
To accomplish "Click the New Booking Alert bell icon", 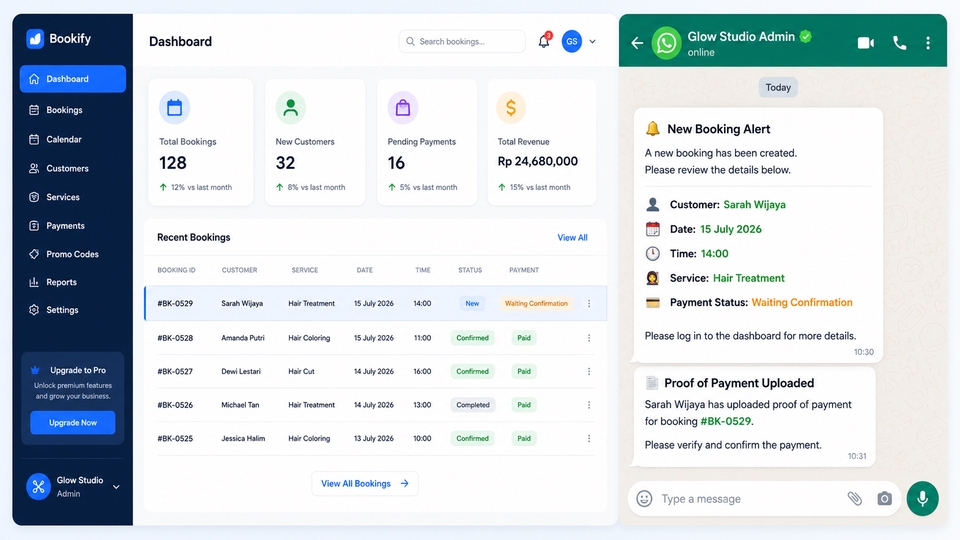I will pyautogui.click(x=653, y=129).
